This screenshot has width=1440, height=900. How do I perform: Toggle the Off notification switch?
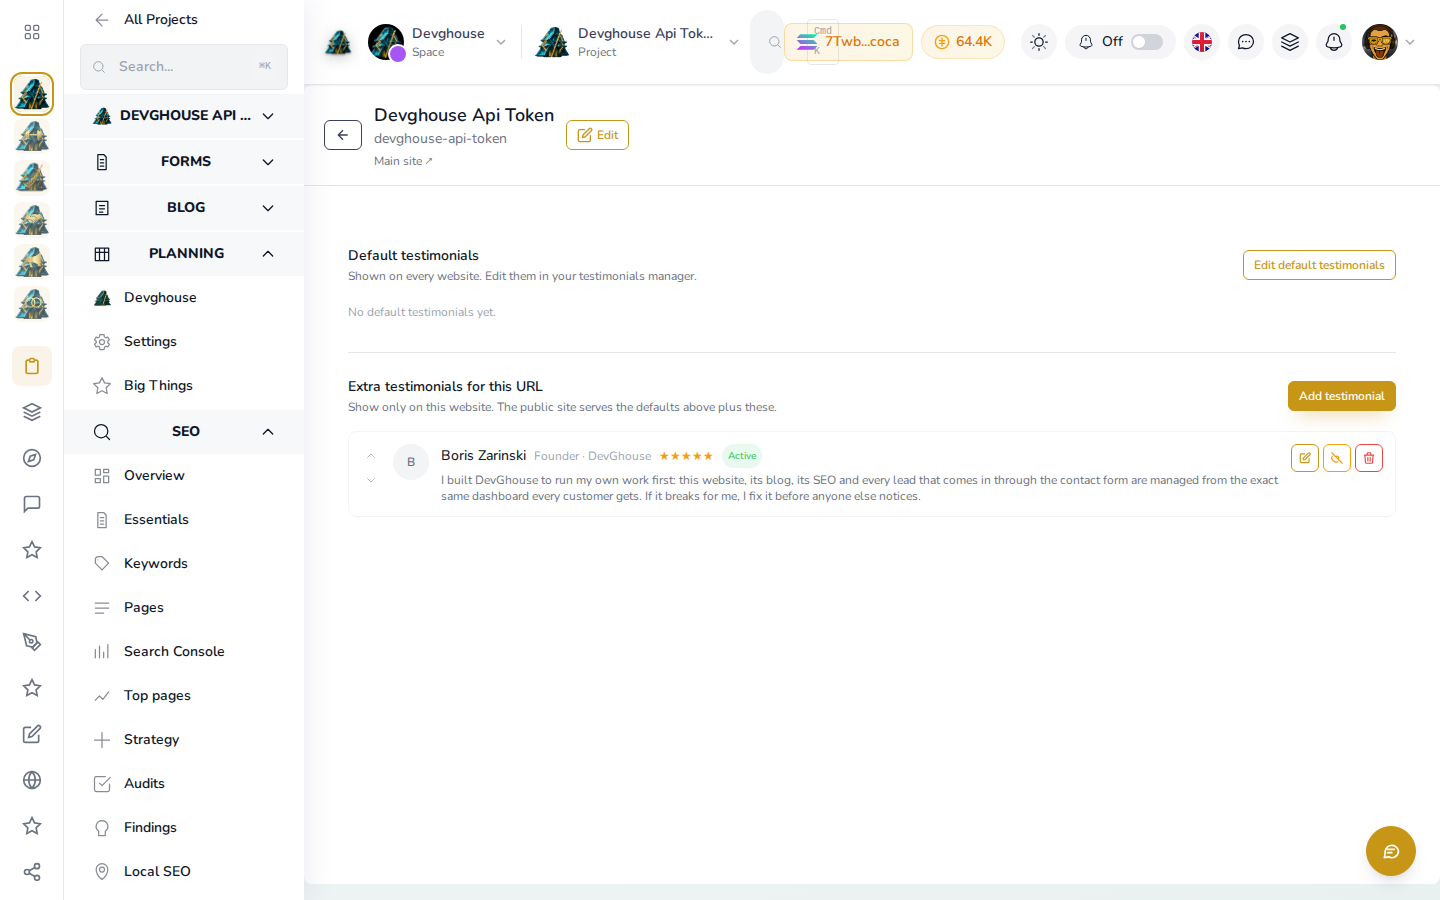pyautogui.click(x=1147, y=42)
